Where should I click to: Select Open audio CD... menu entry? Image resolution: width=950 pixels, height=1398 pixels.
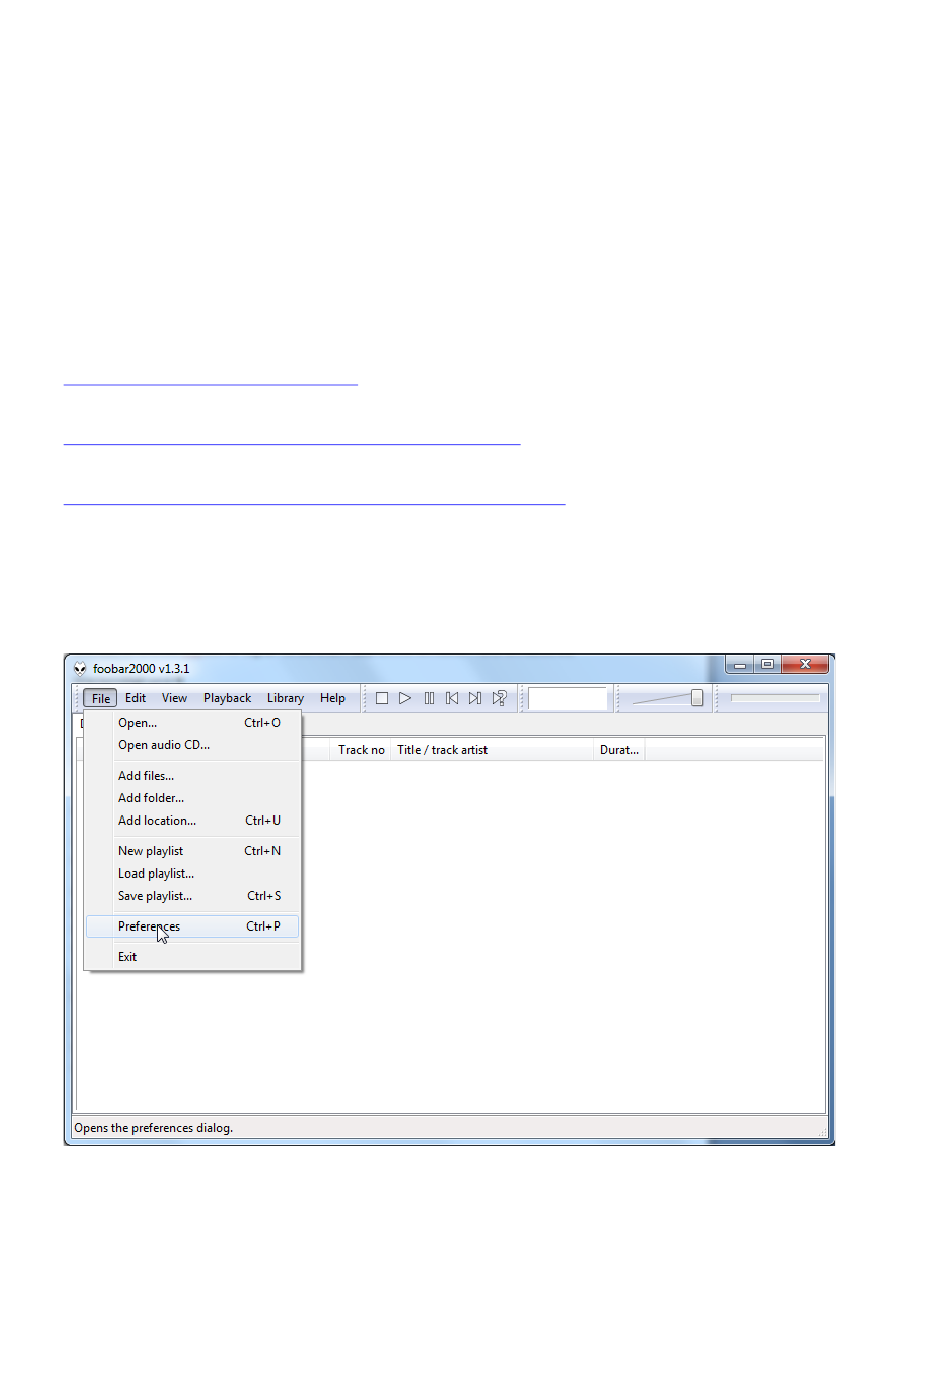tap(192, 745)
